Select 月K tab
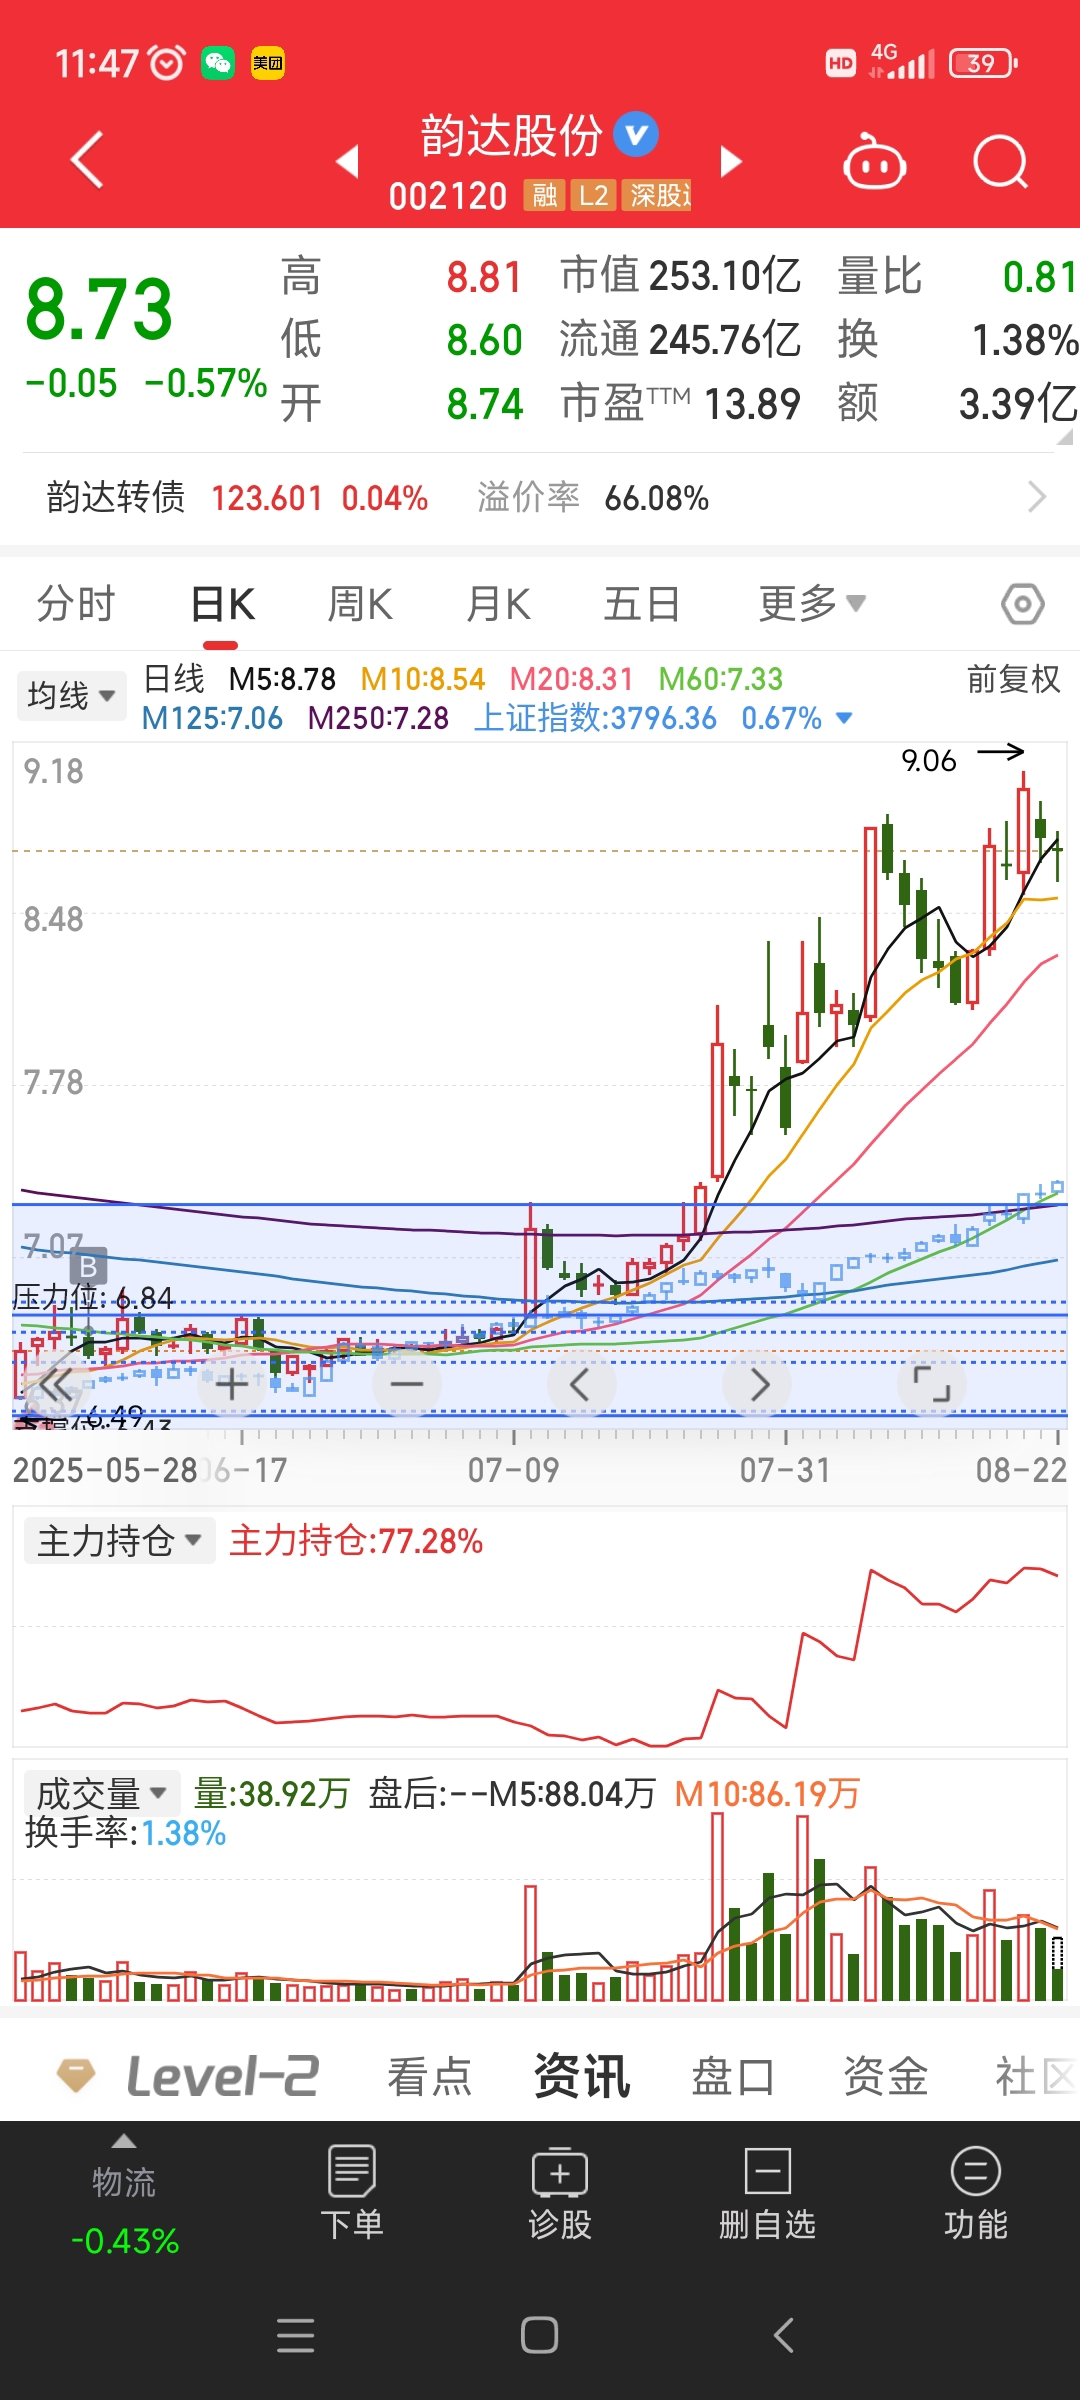The image size is (1080, 2400). (x=498, y=604)
